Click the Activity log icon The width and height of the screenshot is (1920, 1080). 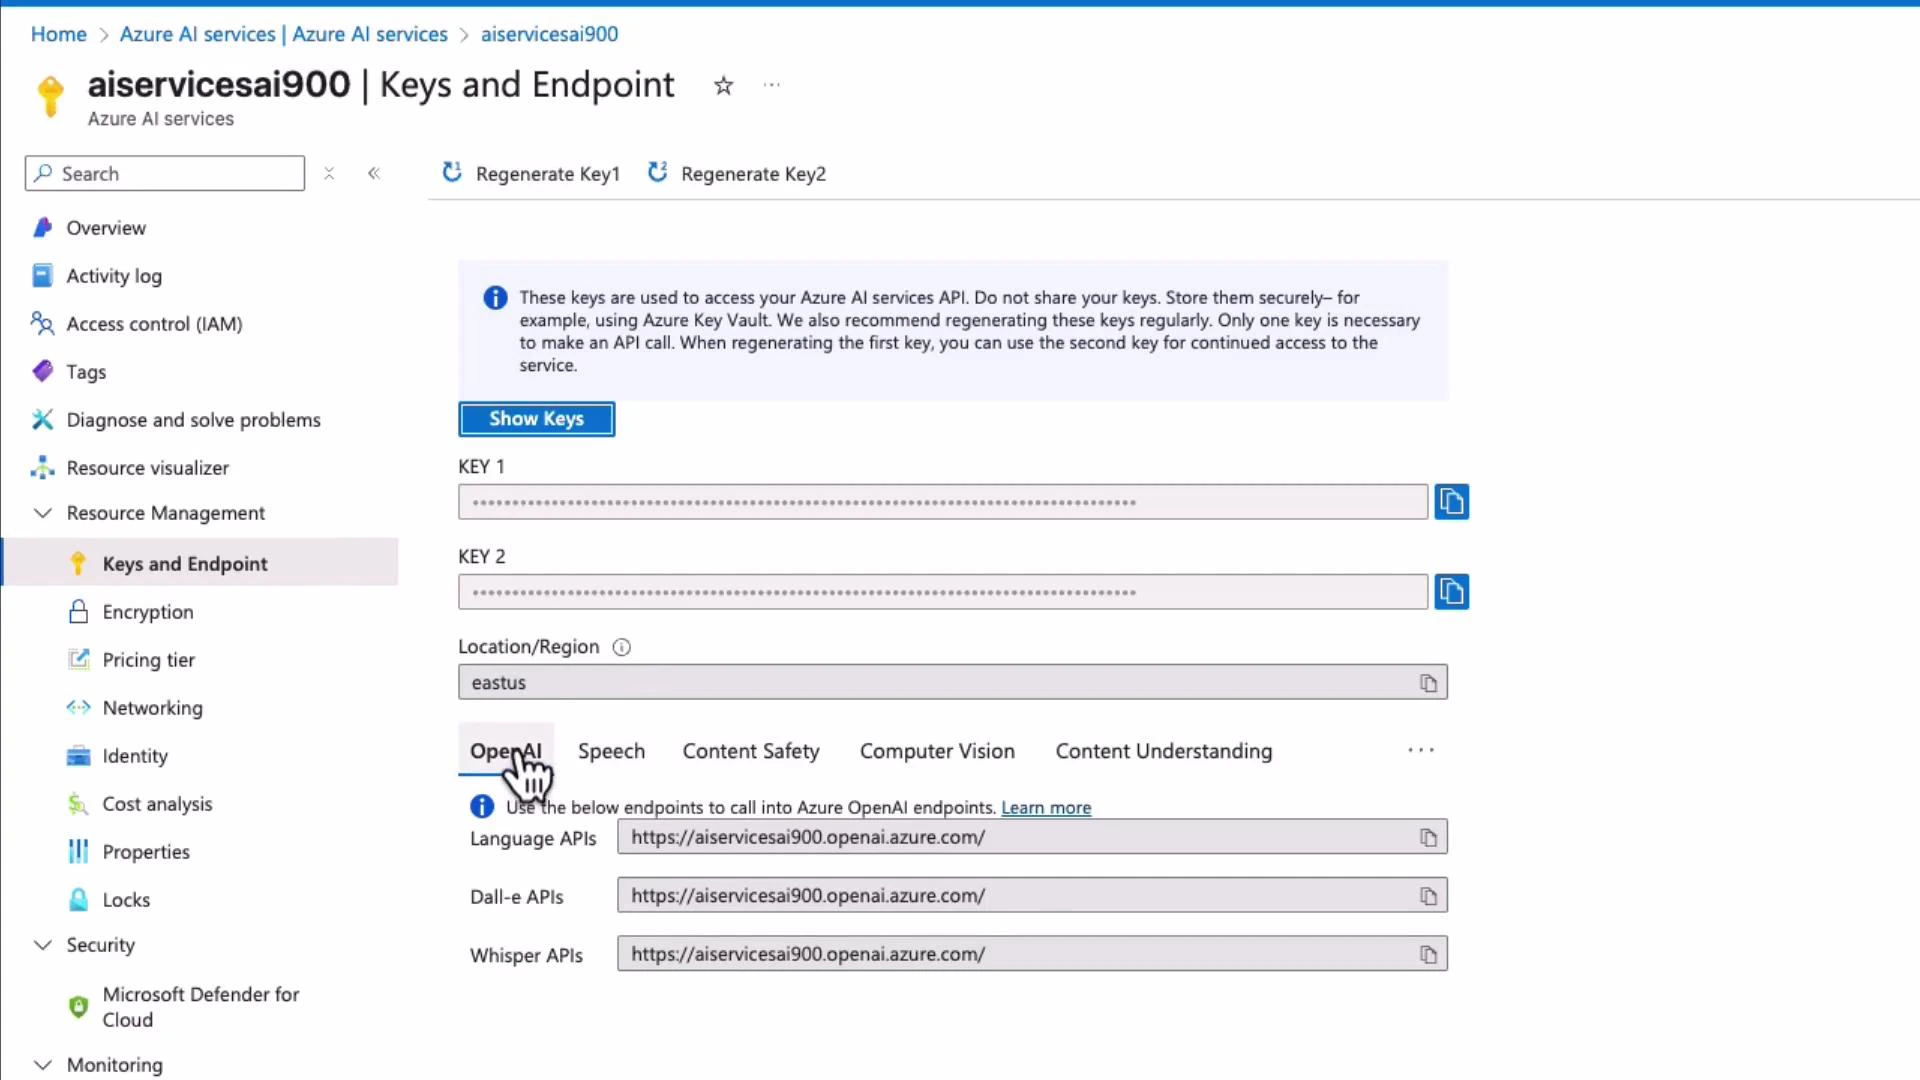click(42, 275)
